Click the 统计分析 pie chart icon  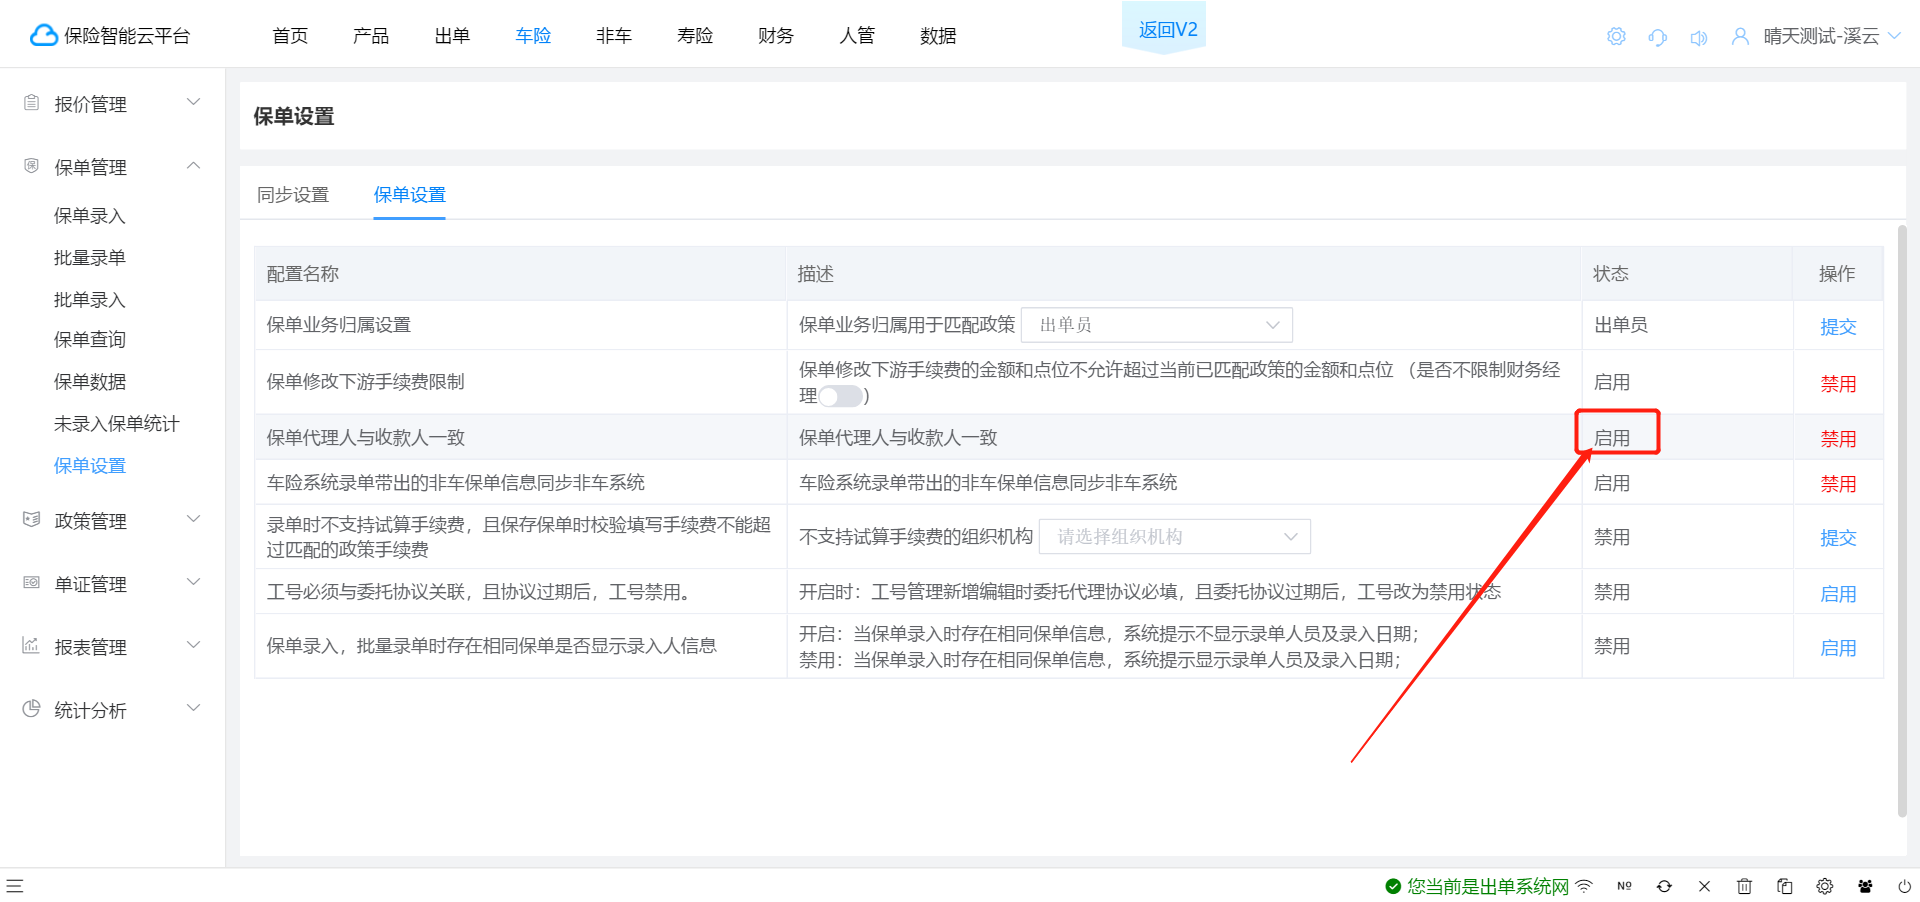31,709
